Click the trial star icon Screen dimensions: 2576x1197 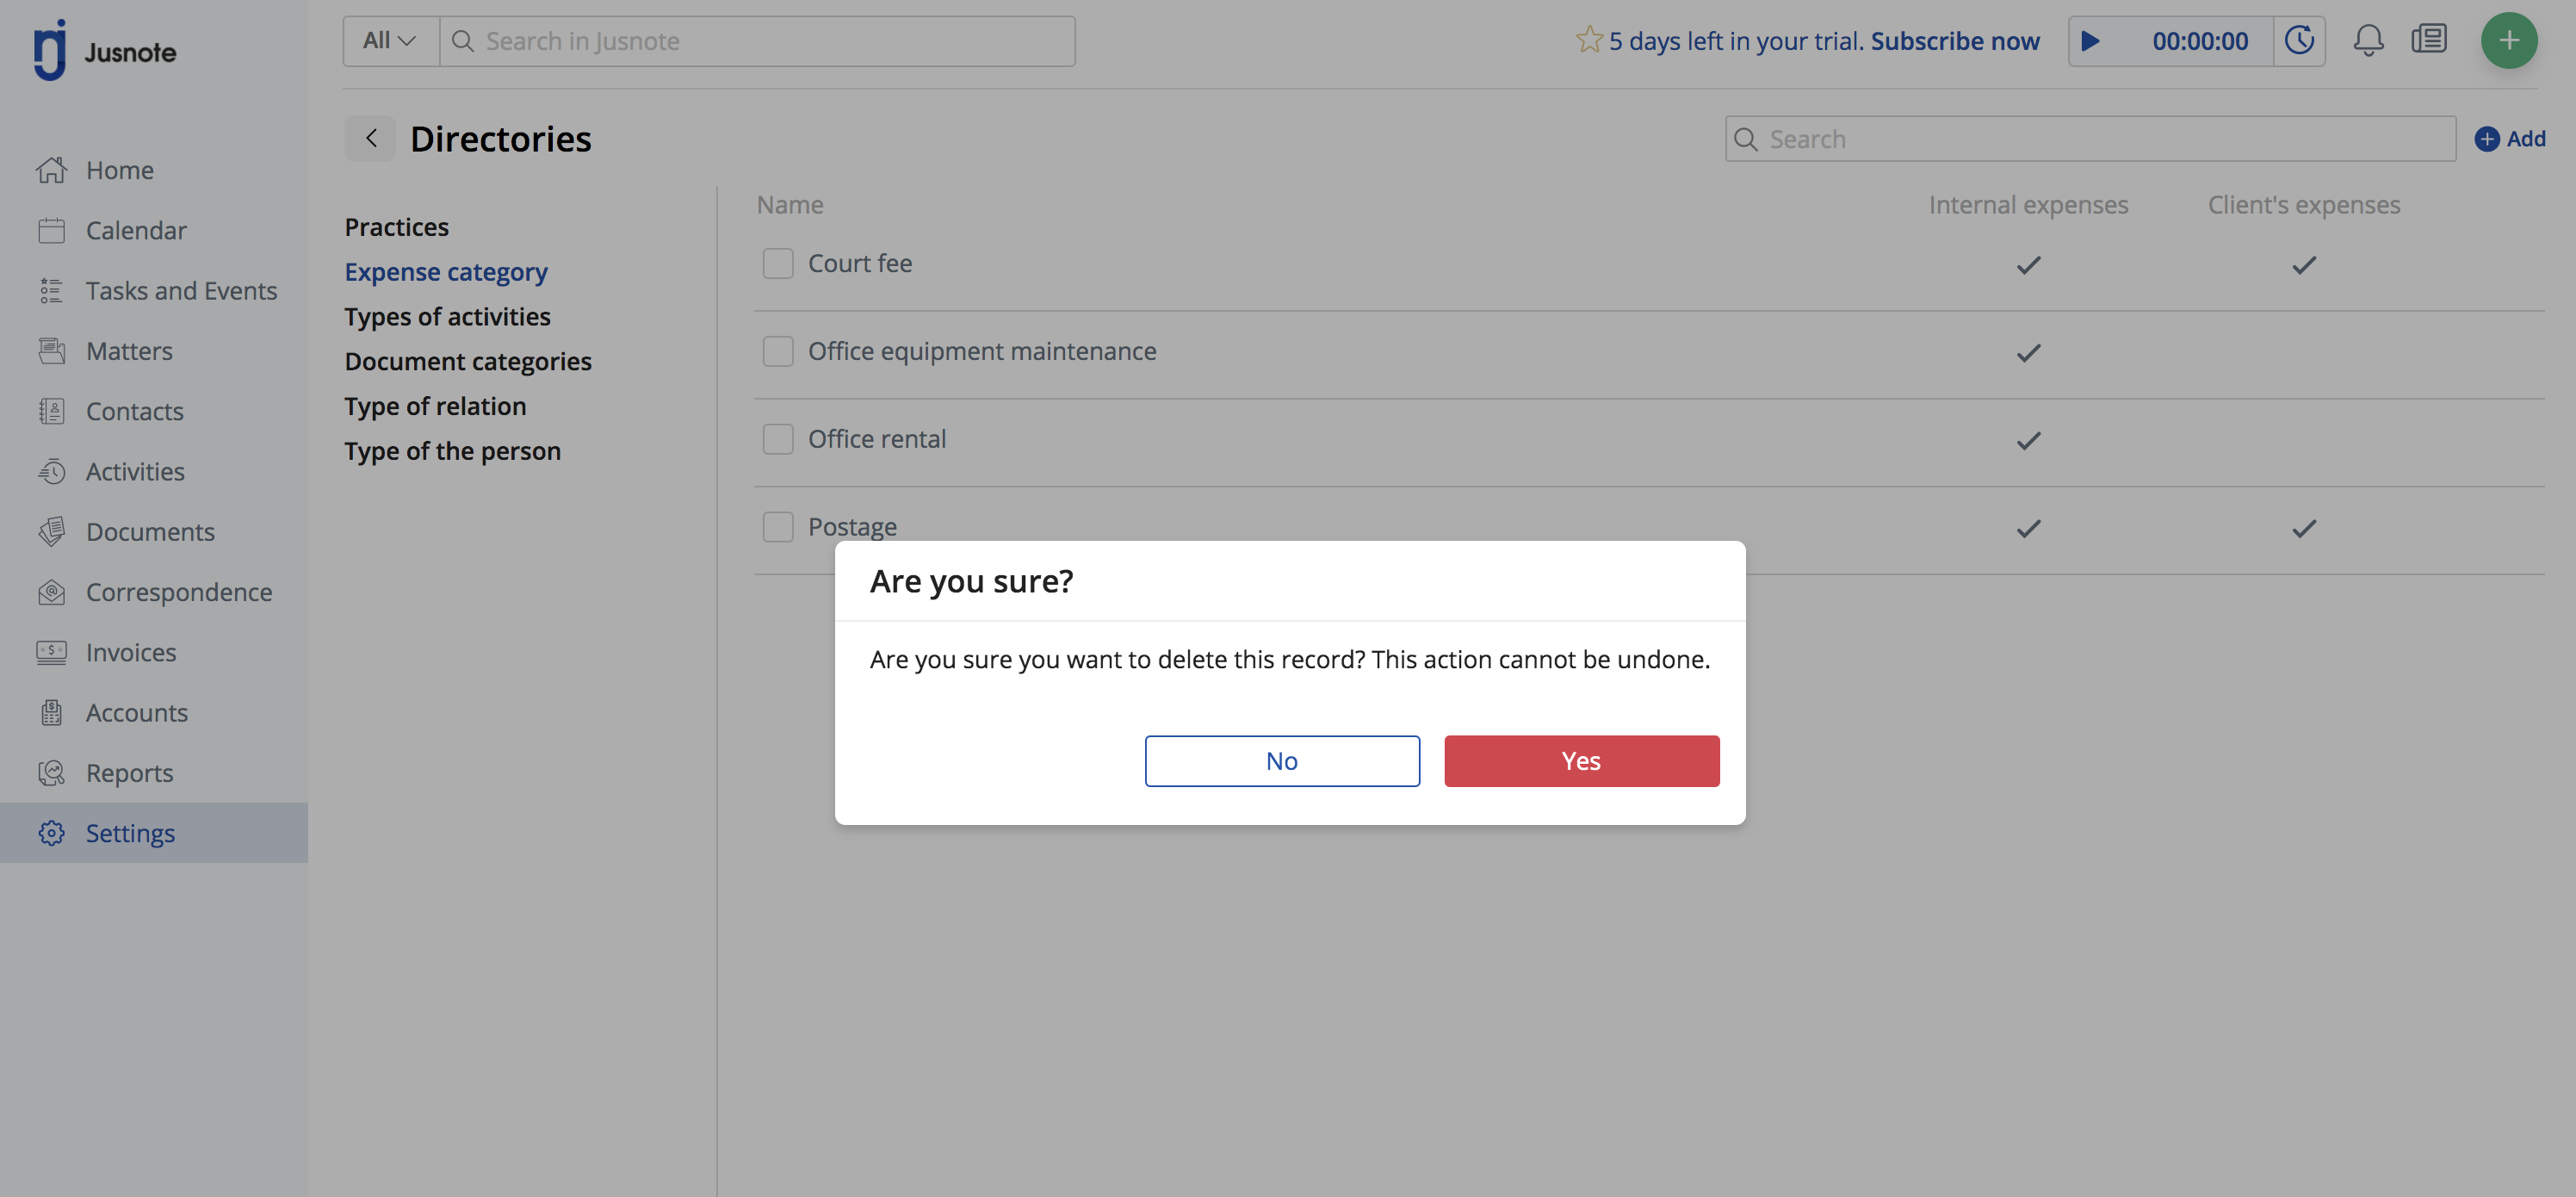[x=1589, y=40]
